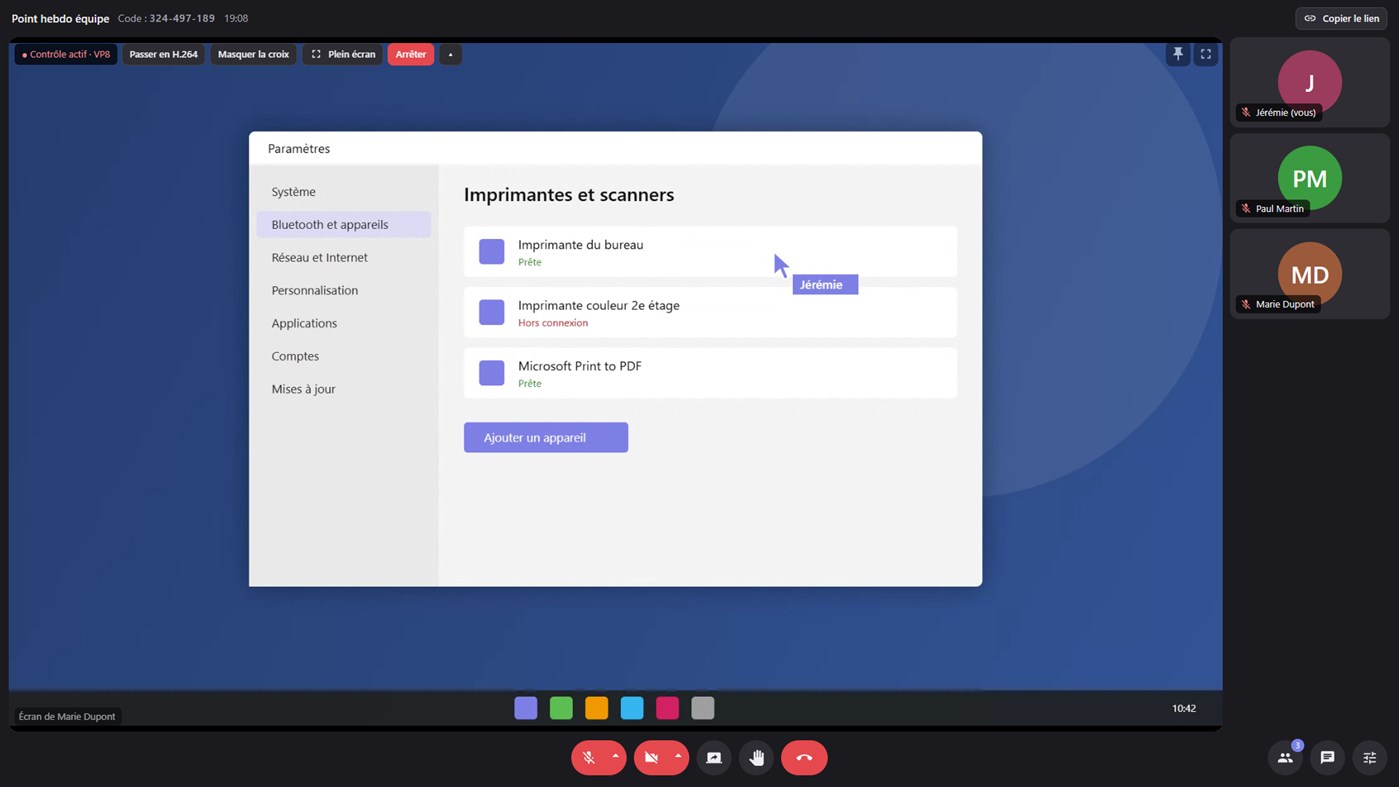Open Mises à jour settings
The image size is (1399, 787).
[343, 389]
